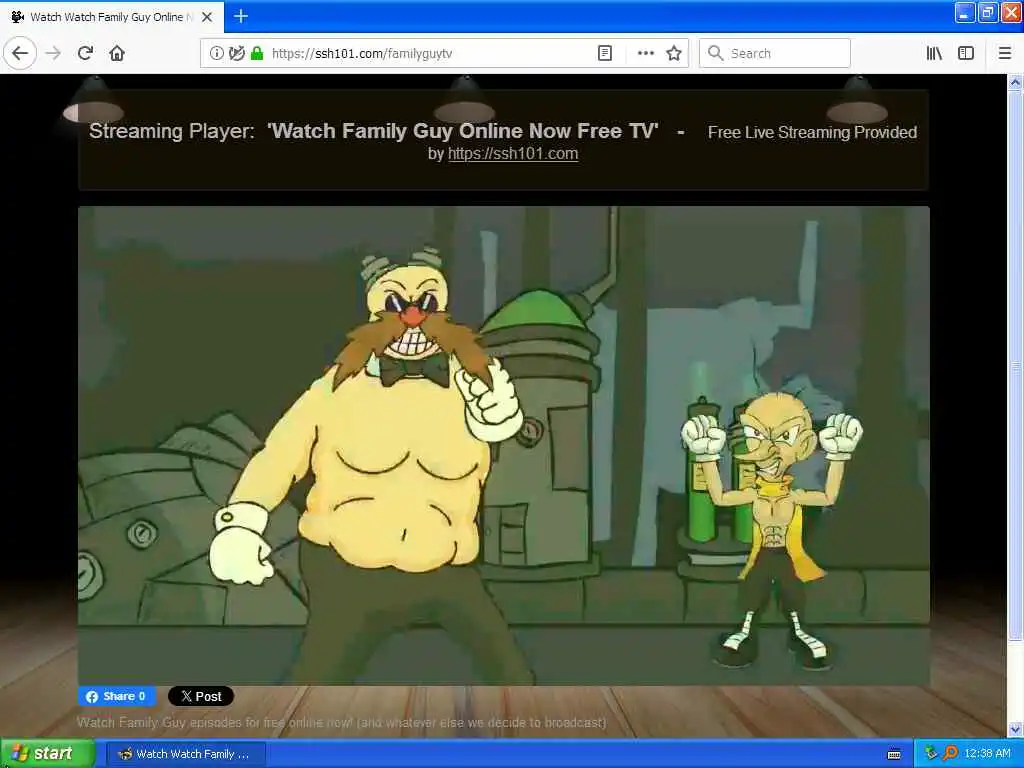Click the green secure connection padlock
Screen dimensions: 1024x768
[x=257, y=54]
